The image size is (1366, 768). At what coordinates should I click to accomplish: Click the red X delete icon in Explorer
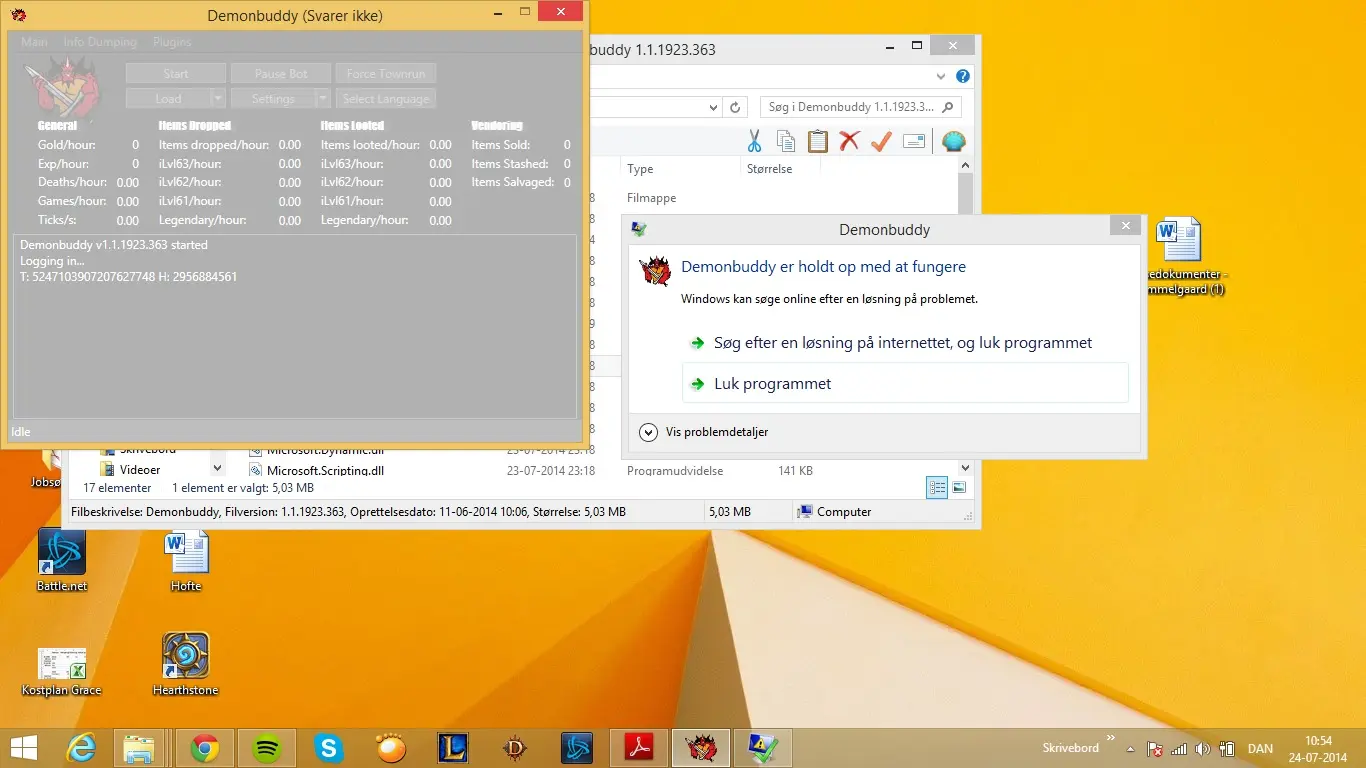click(849, 141)
